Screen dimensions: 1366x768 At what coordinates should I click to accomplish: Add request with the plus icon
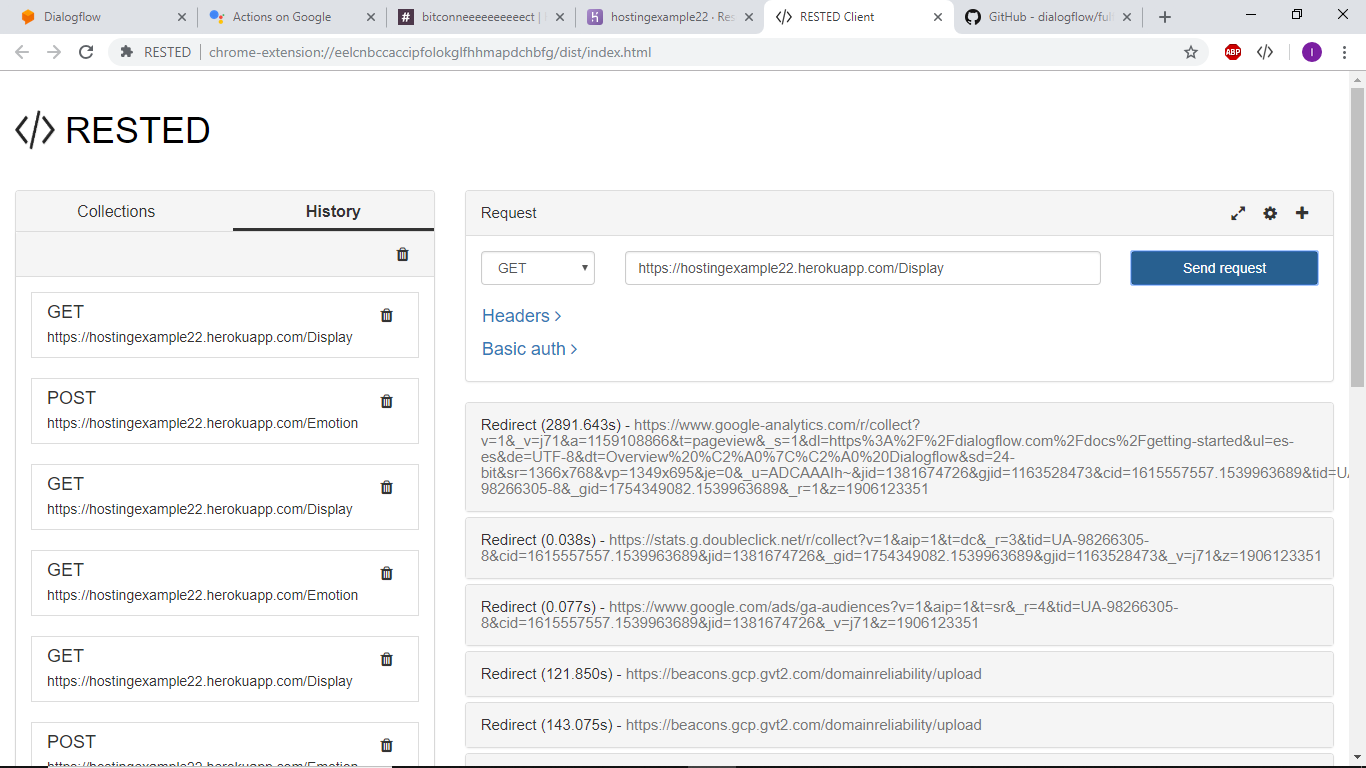pyautogui.click(x=1302, y=213)
